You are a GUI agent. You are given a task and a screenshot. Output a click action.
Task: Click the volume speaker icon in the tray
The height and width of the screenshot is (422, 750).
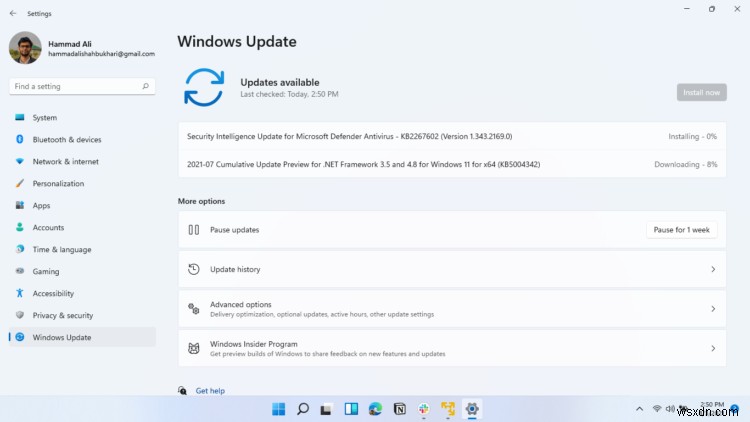coord(670,409)
